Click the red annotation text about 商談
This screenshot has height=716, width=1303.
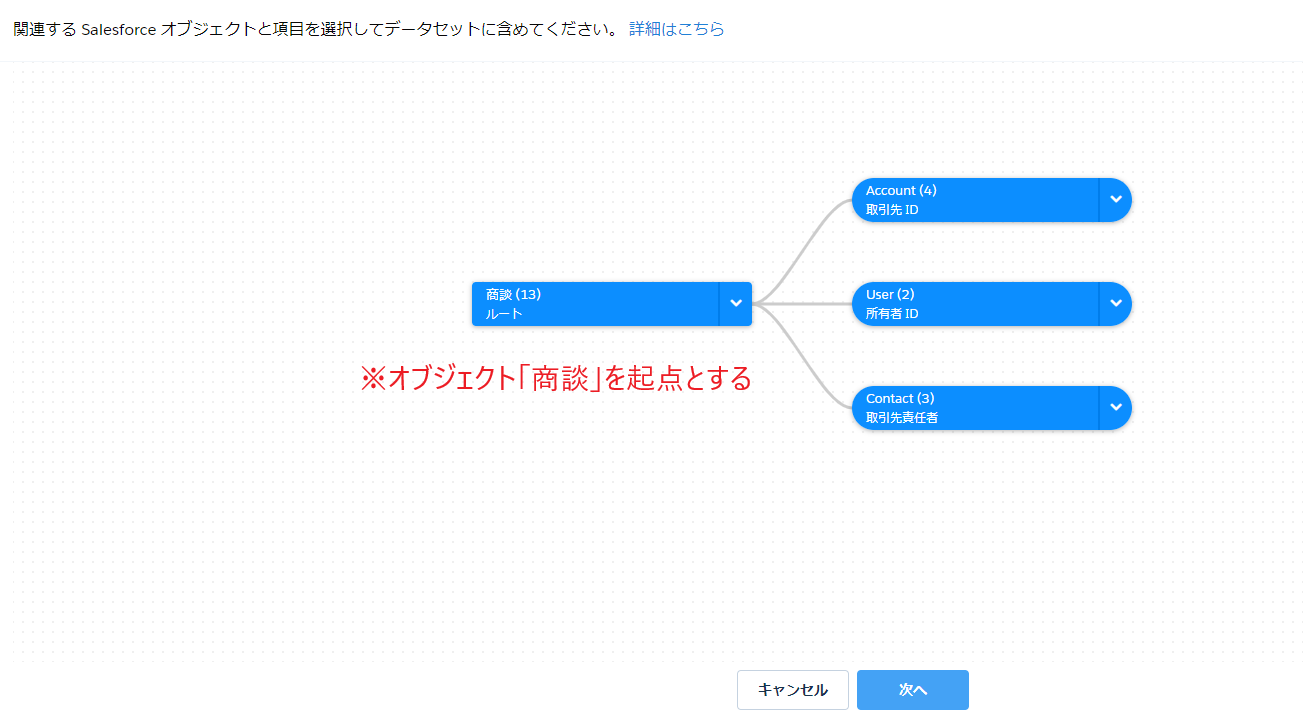pos(555,378)
